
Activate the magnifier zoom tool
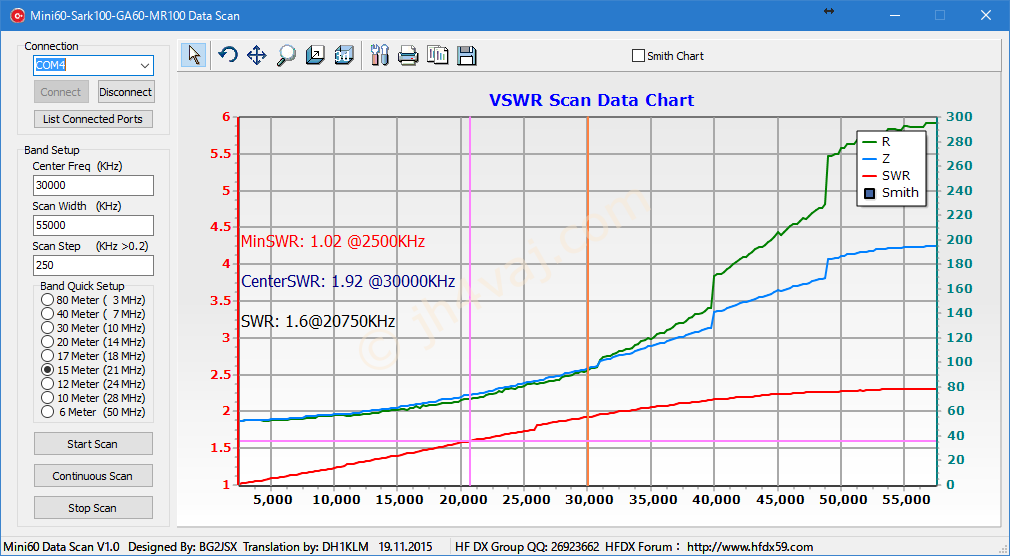286,55
